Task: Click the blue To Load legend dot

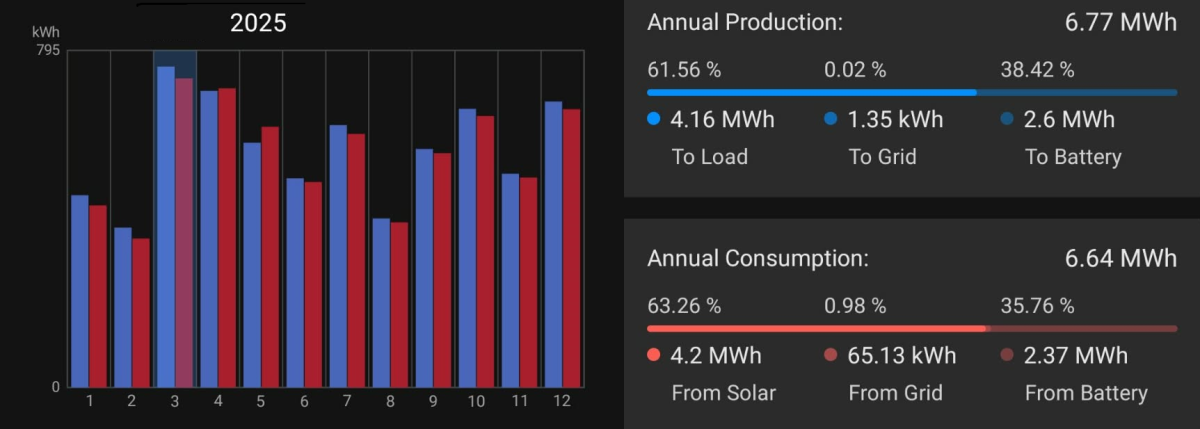Action: (x=655, y=120)
